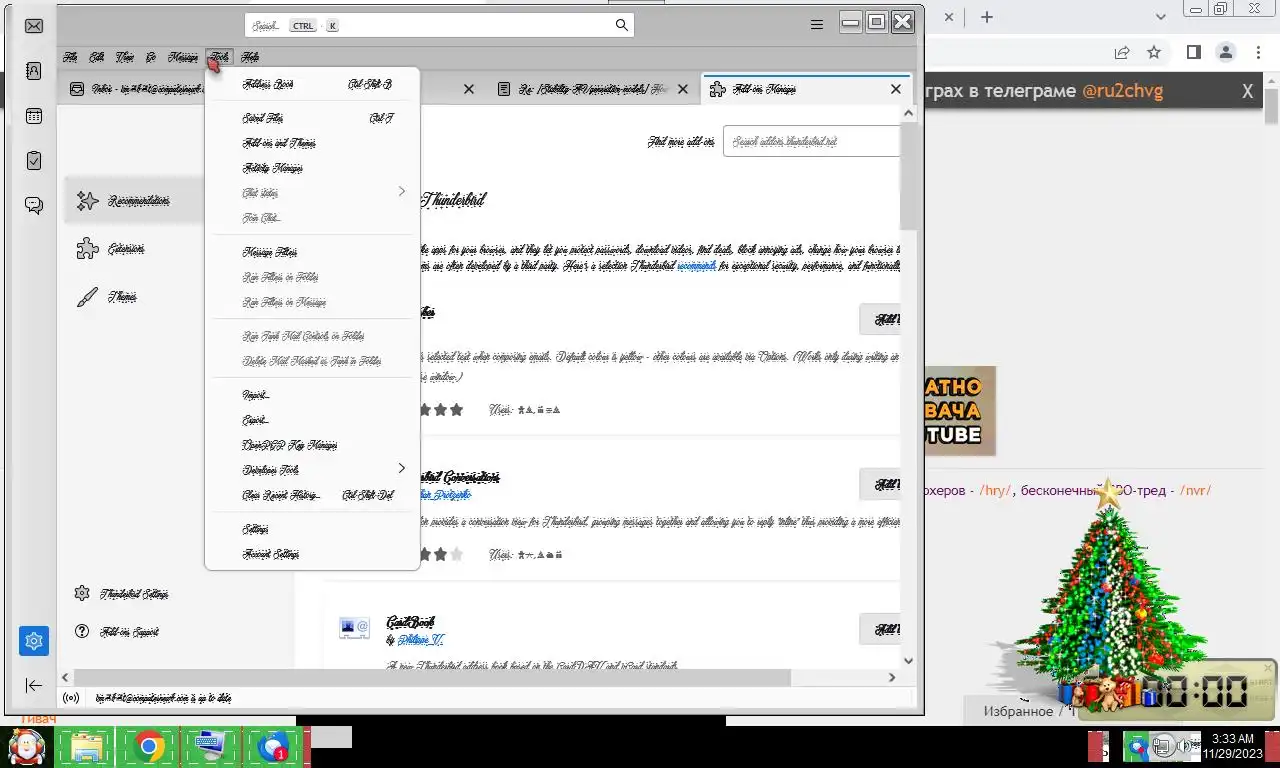Open the Message menu
Viewport: 1280px width, 768px height.
(x=183, y=57)
